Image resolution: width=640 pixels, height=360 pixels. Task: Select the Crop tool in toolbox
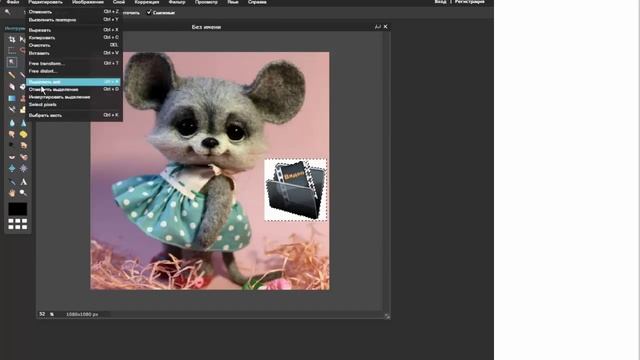(x=12, y=39)
